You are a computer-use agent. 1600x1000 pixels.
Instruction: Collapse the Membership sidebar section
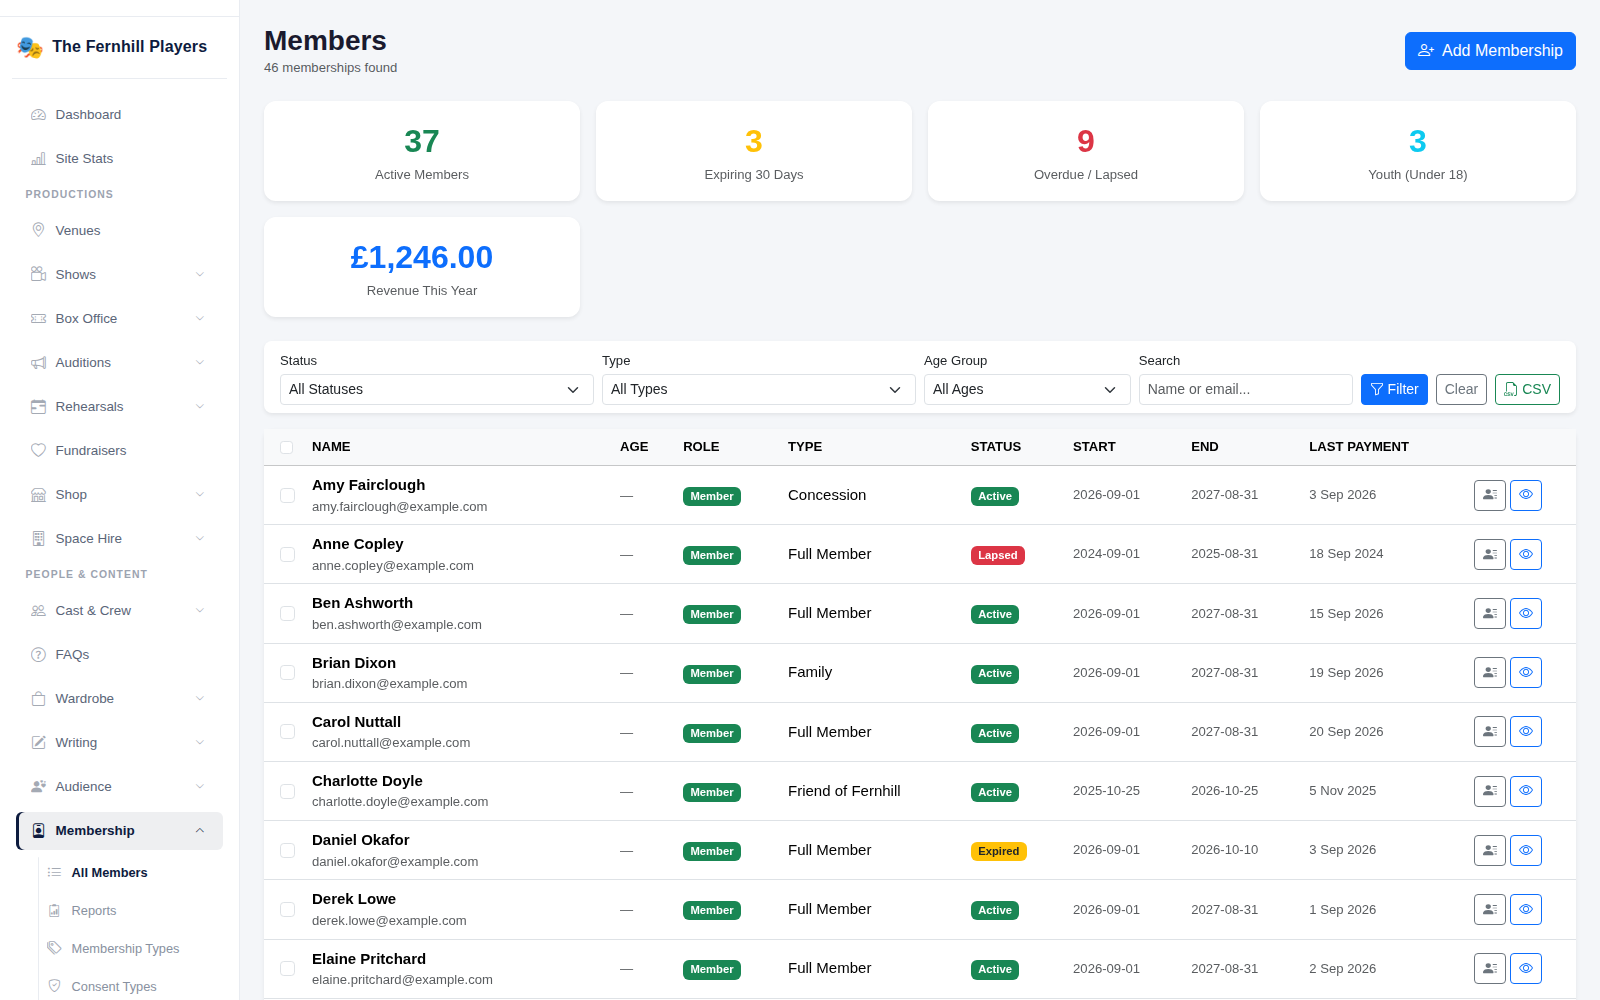(x=119, y=831)
